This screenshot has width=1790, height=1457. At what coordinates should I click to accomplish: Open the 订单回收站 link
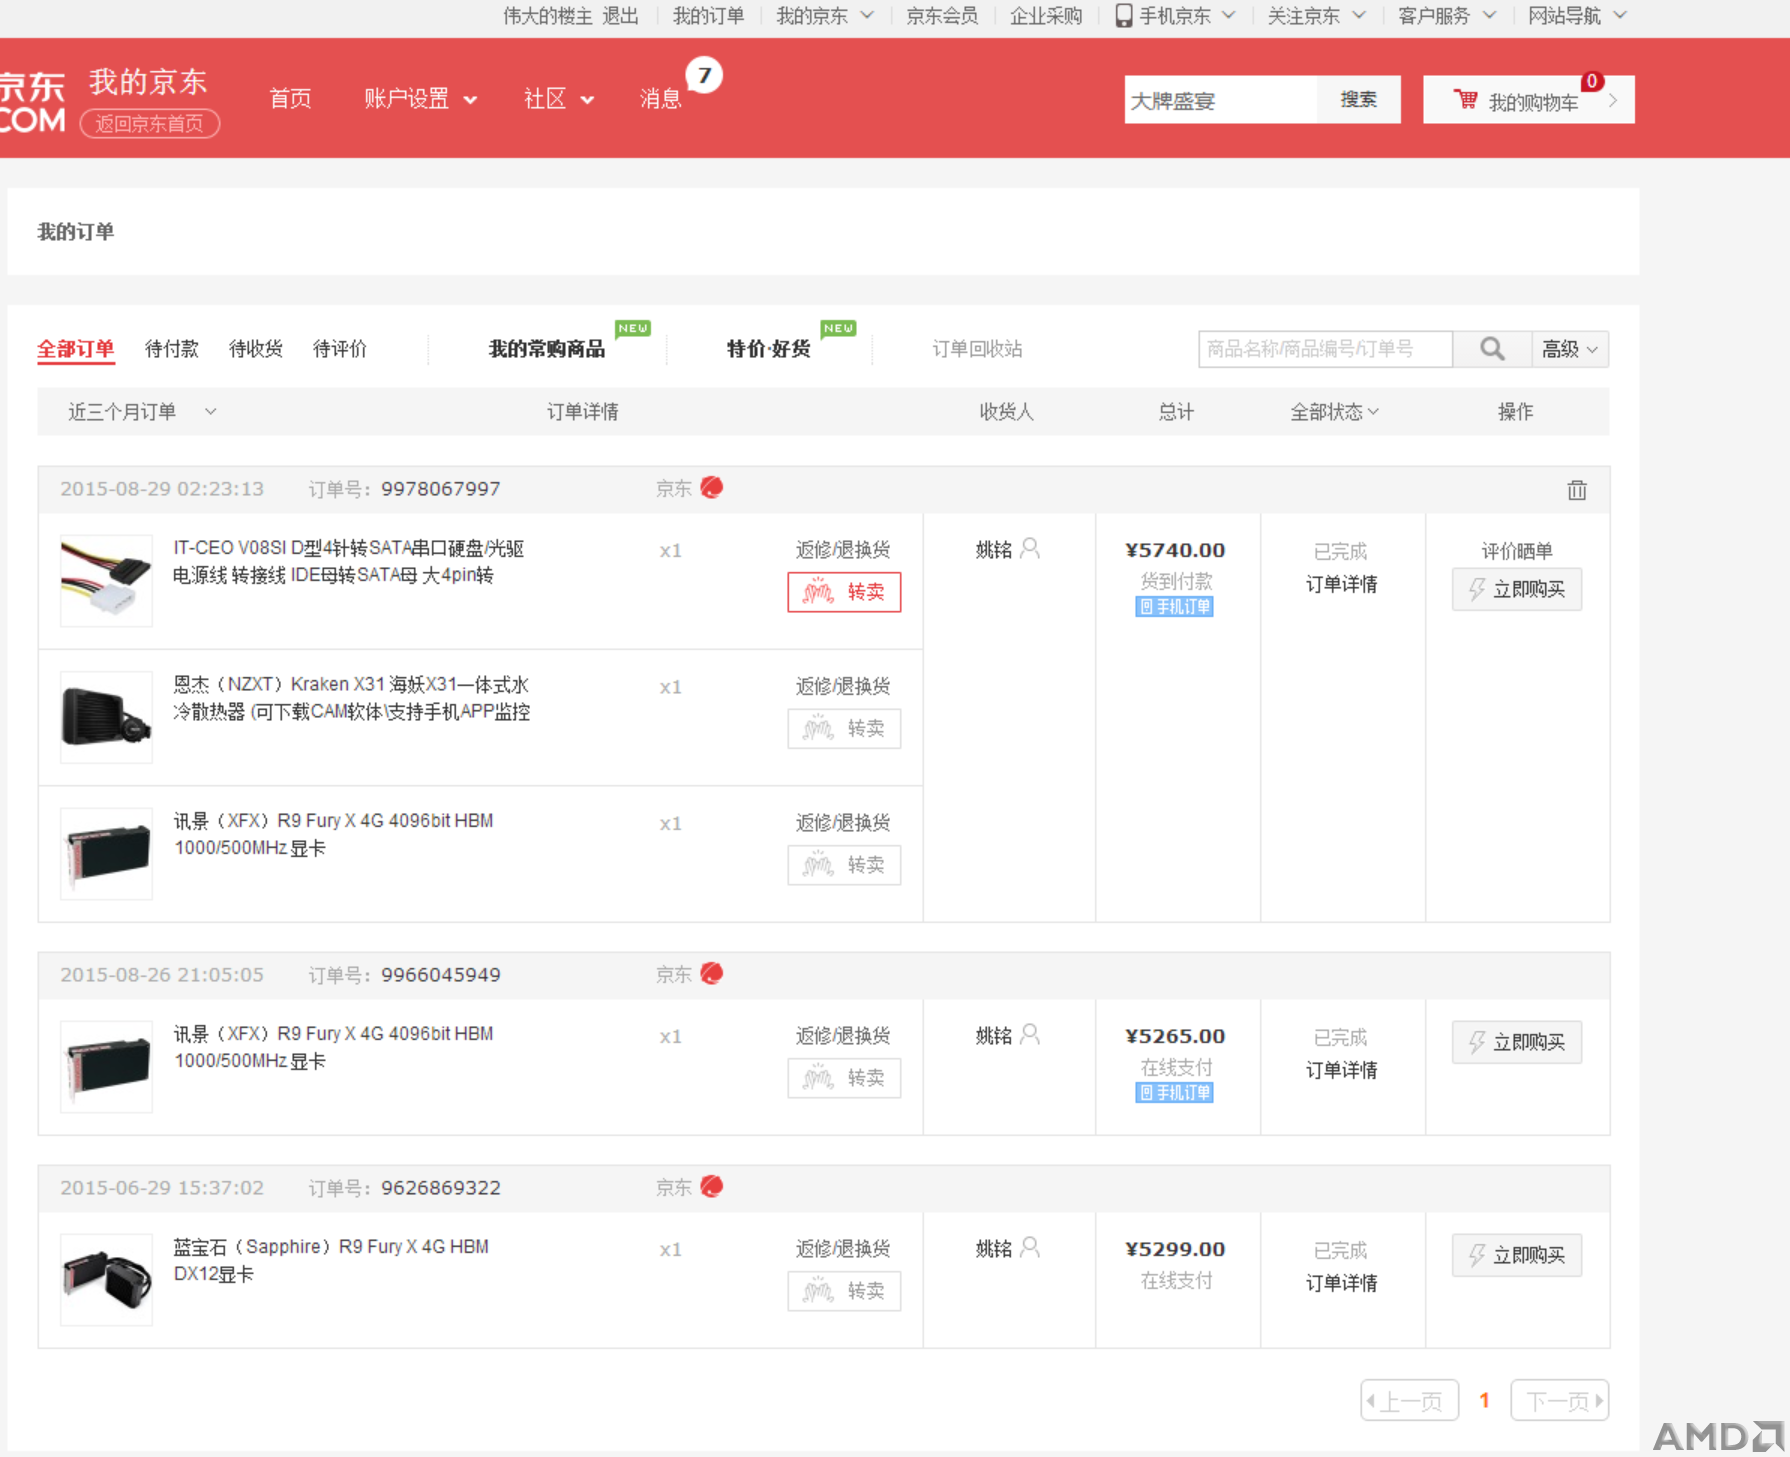pos(977,349)
